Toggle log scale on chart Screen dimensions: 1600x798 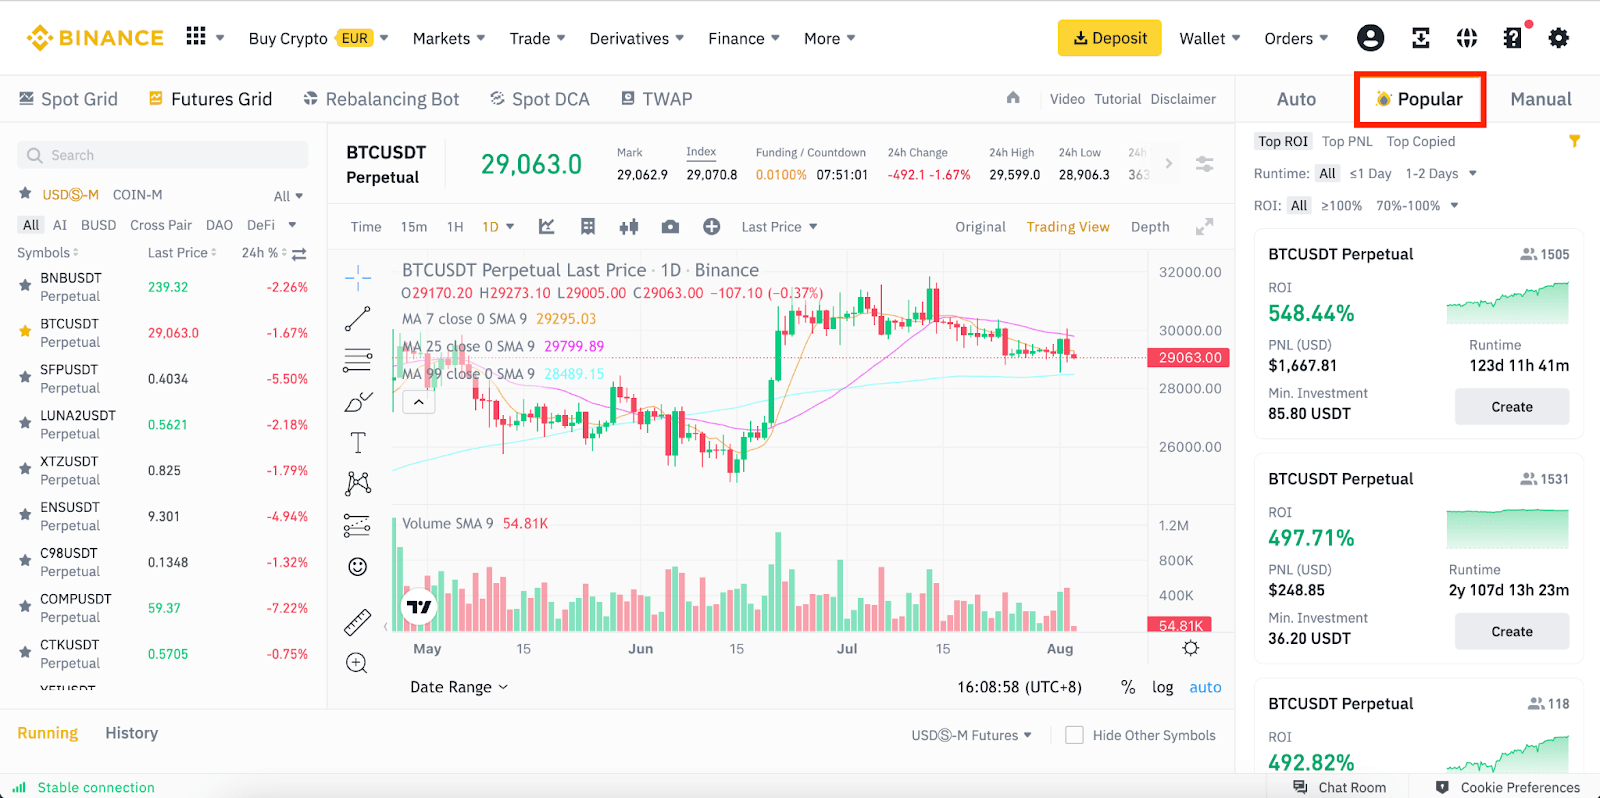(1162, 687)
